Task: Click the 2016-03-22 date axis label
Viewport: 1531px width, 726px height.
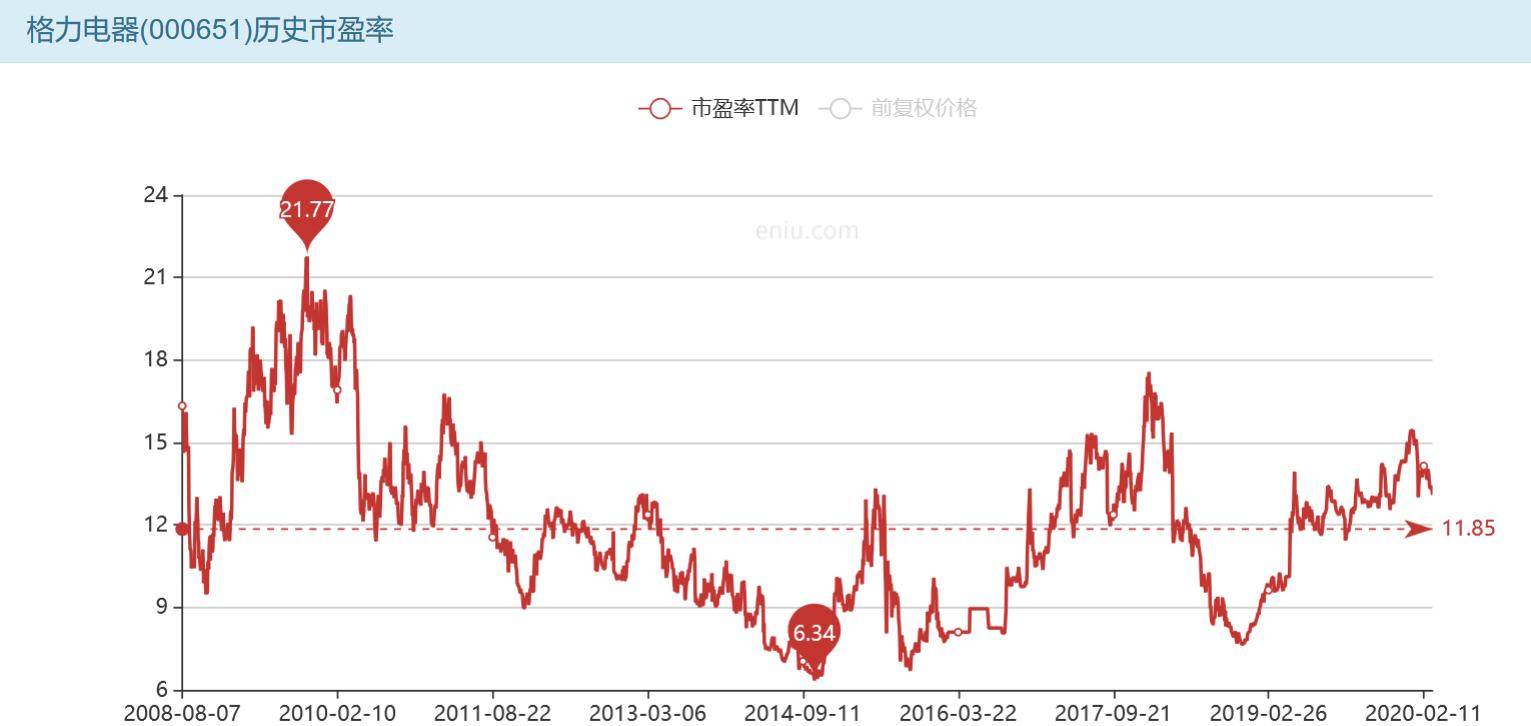Action: (958, 713)
